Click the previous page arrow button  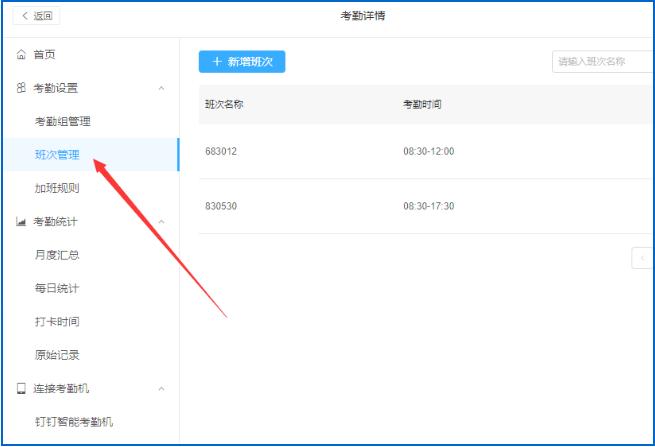coord(642,258)
